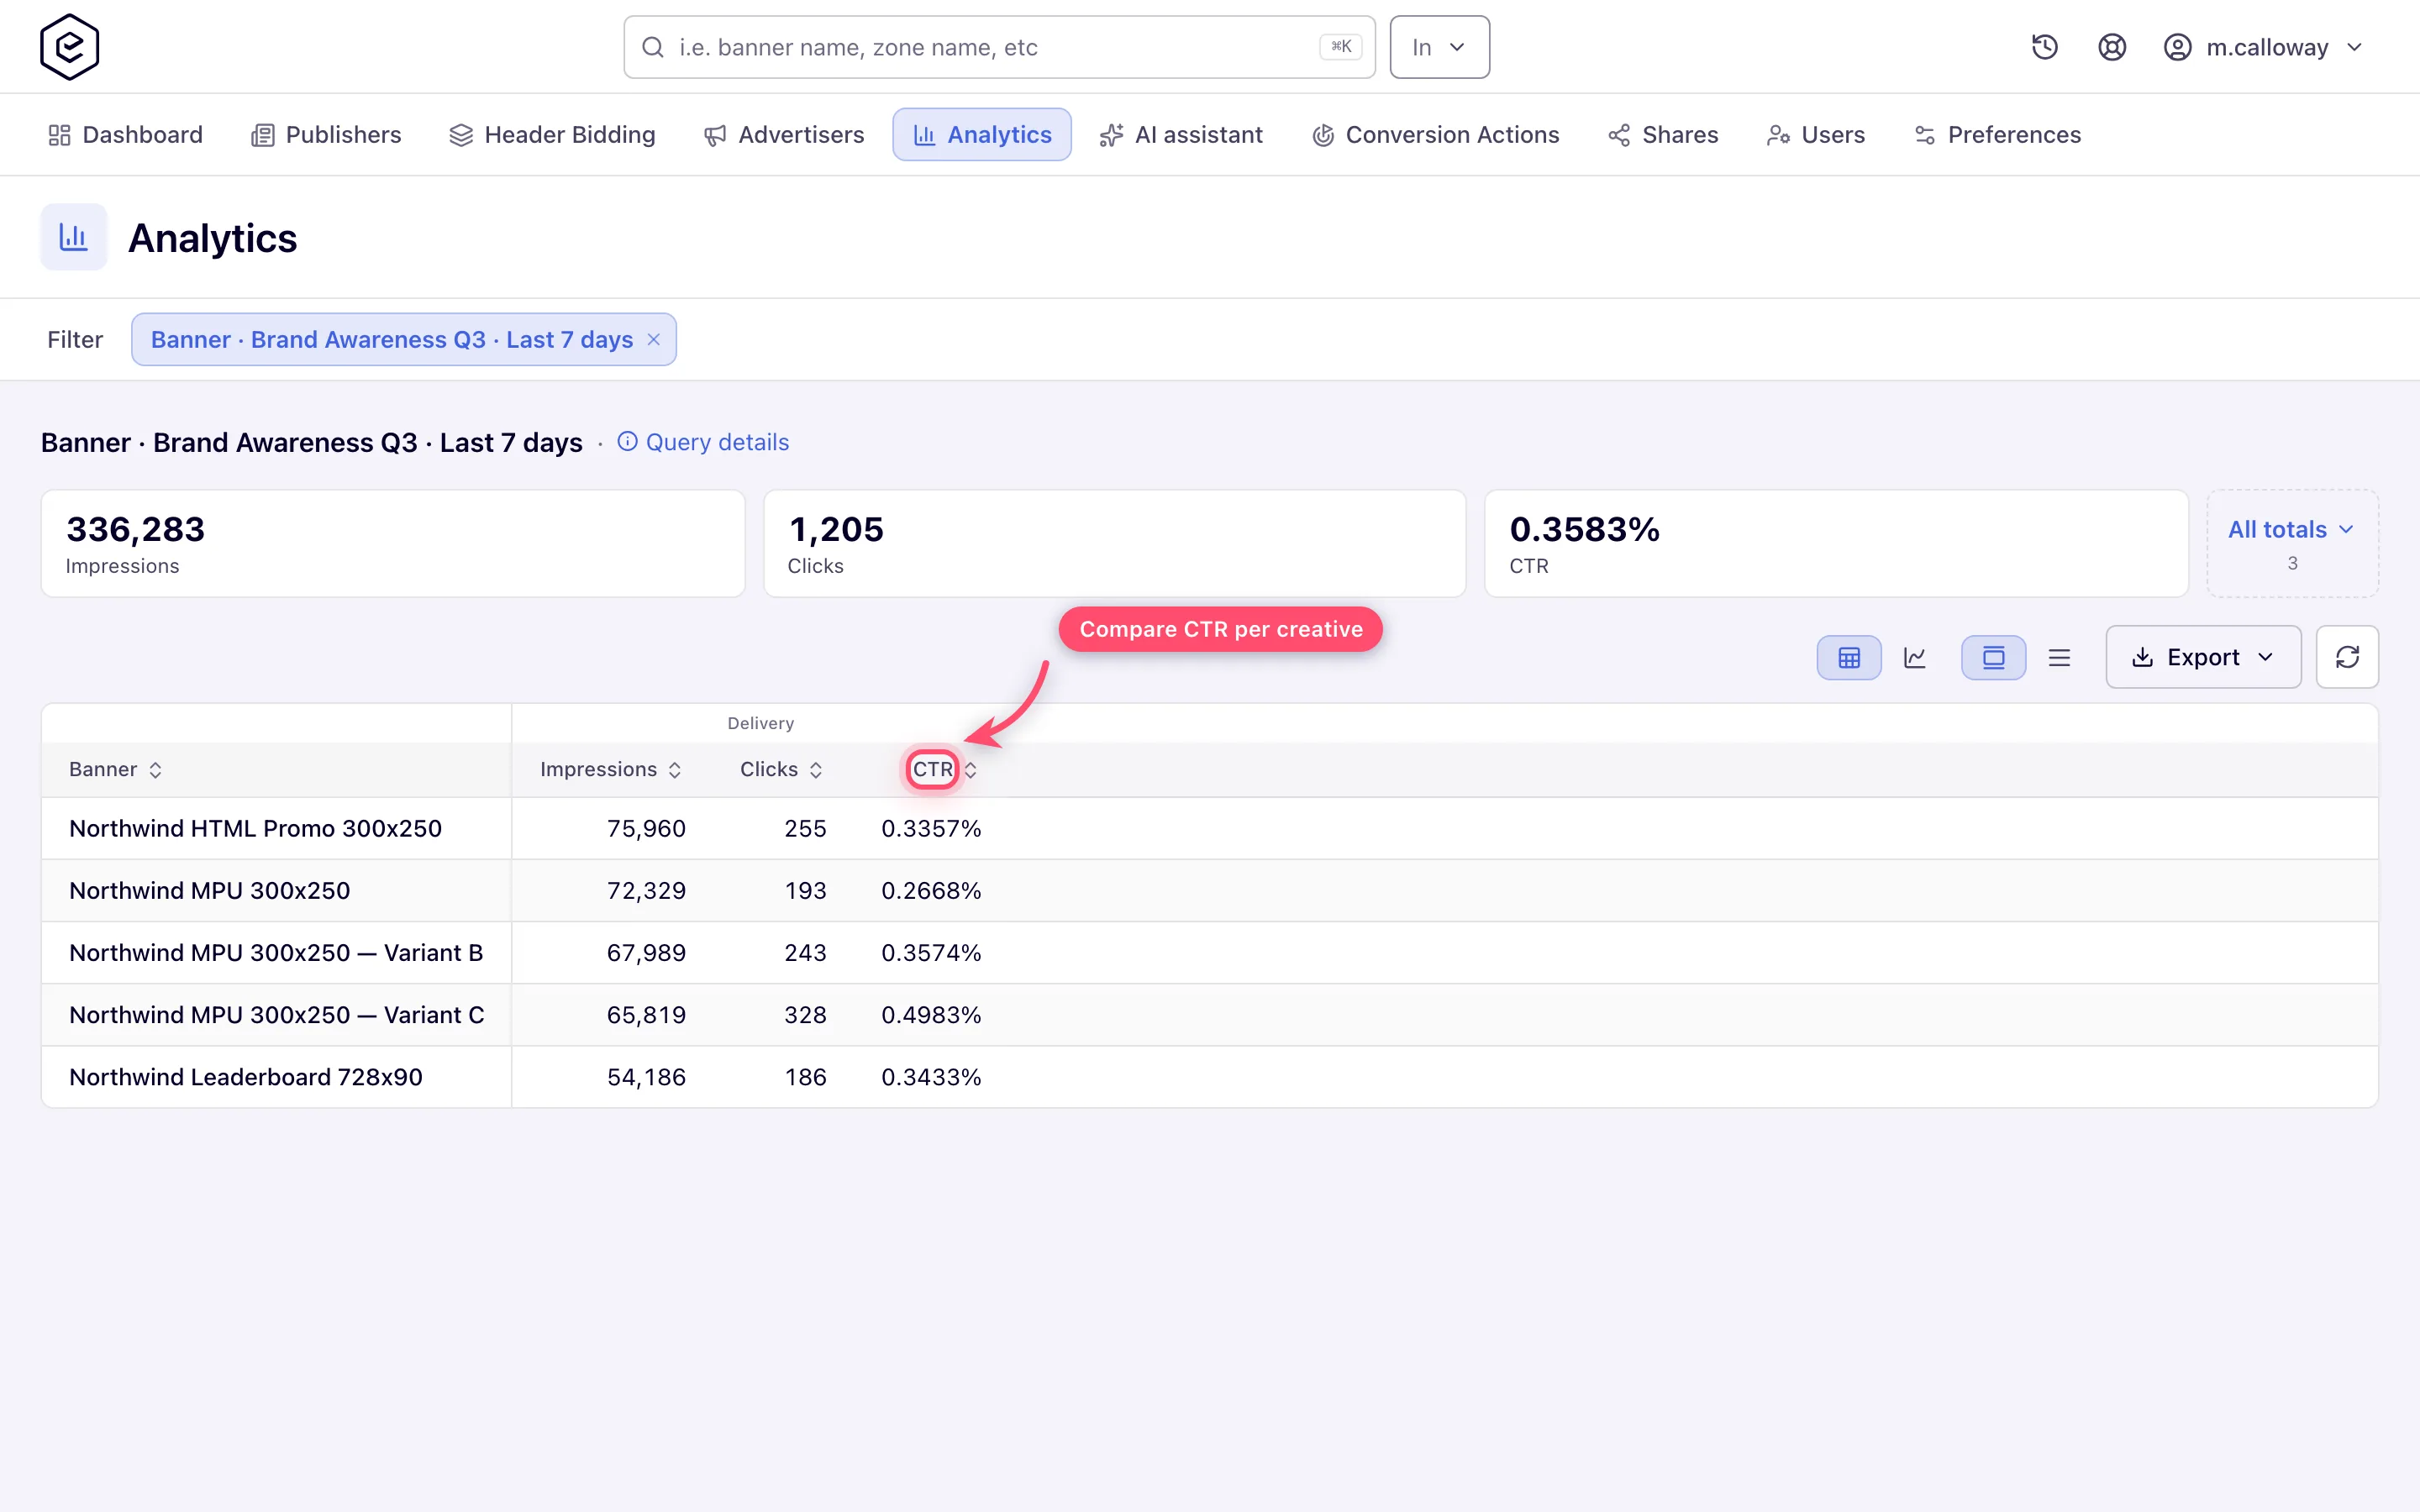Sort by Impressions column arrows

675,770
